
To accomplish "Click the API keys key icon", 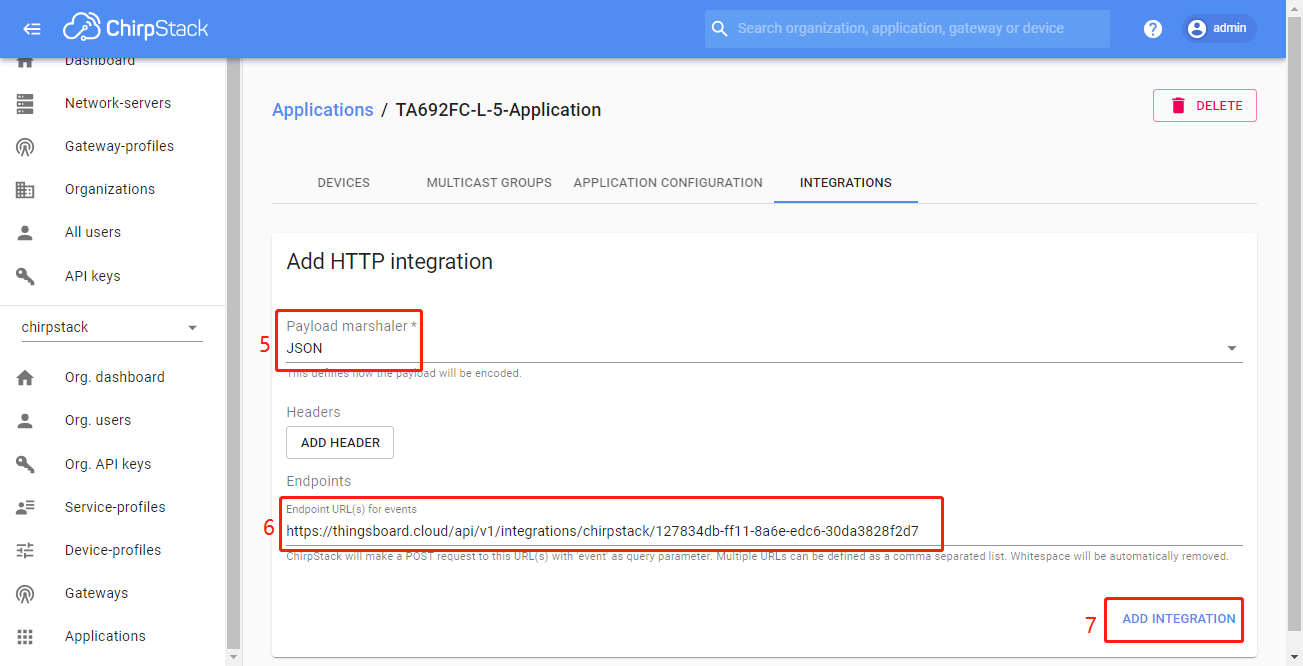I will tap(25, 276).
